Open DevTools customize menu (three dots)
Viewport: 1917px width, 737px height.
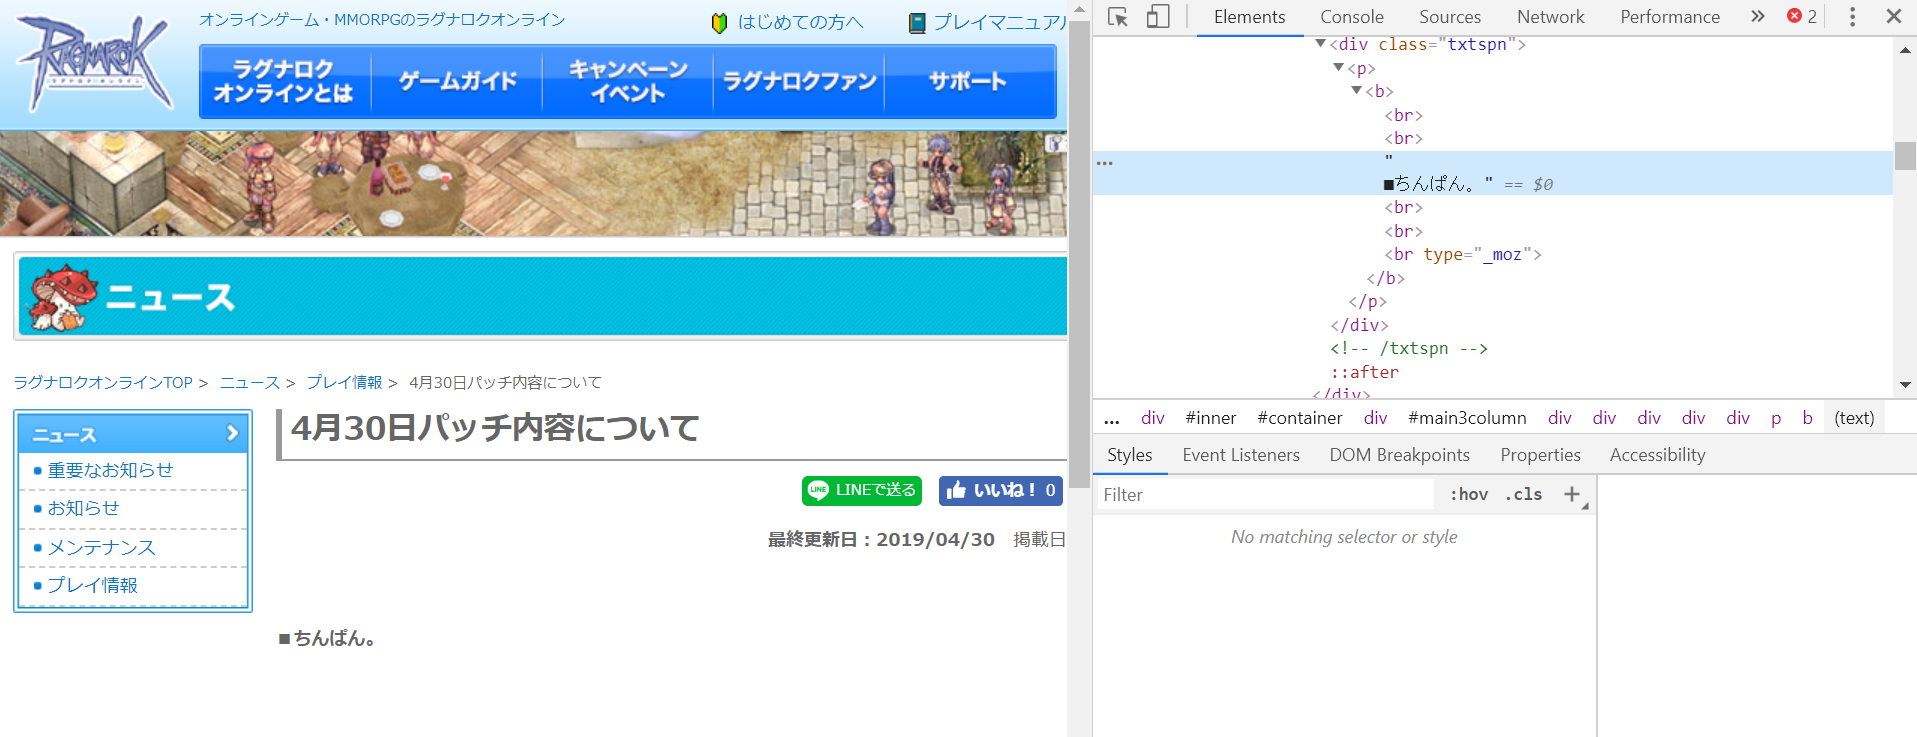[1852, 17]
